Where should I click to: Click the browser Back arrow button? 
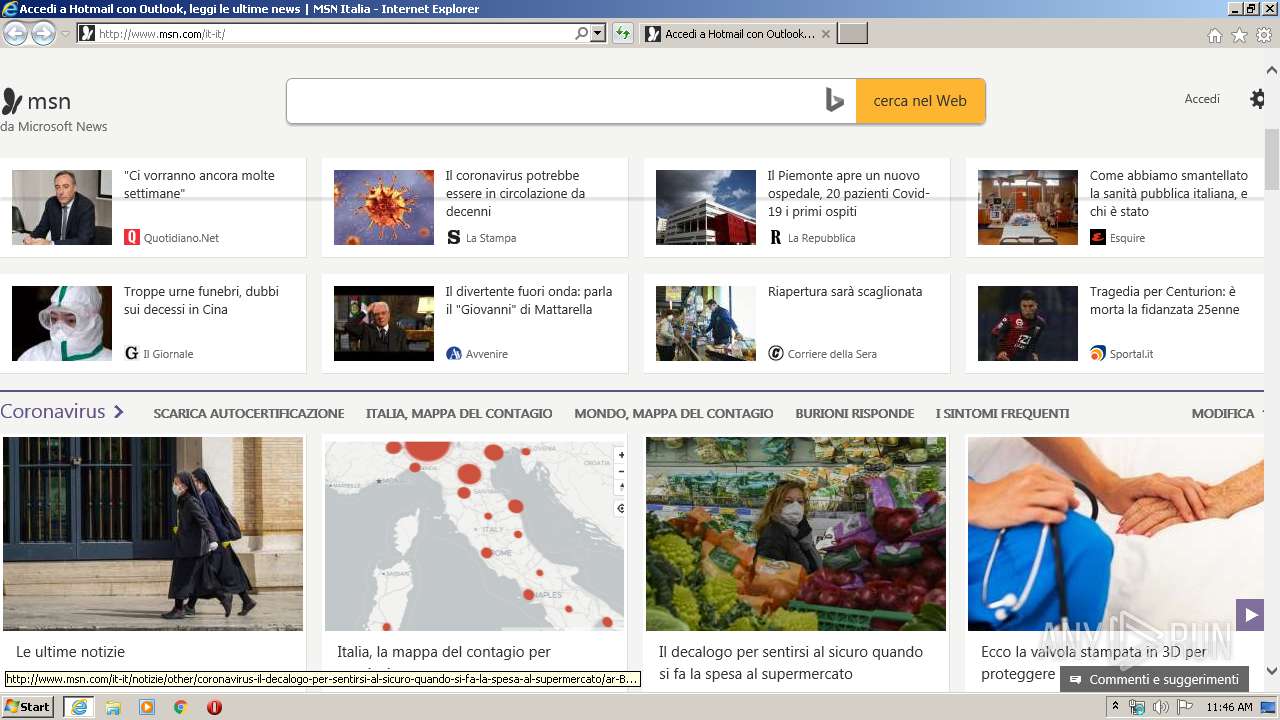click(x=15, y=34)
